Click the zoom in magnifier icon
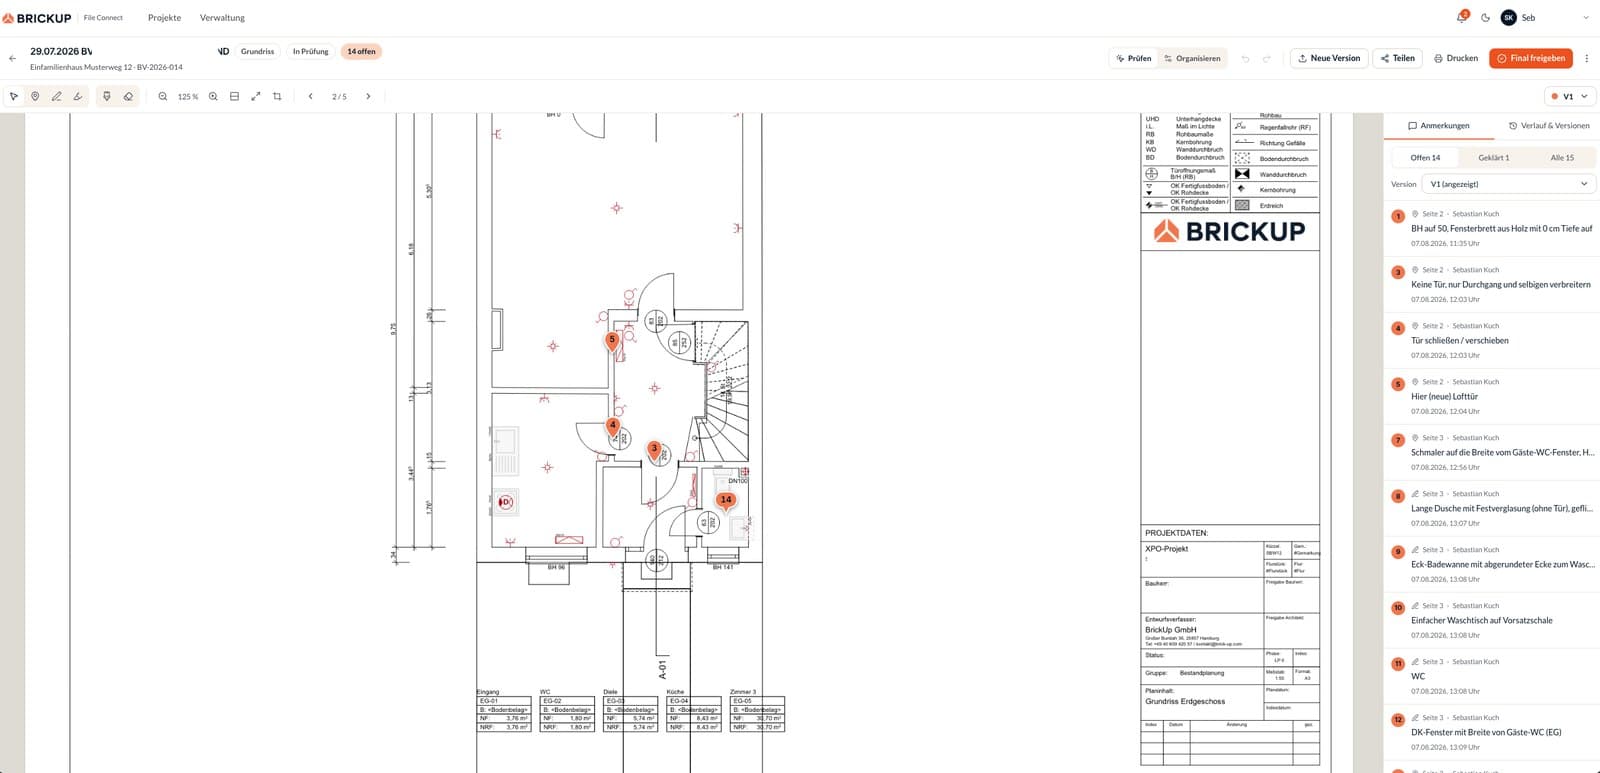The height and width of the screenshot is (773, 1600). pyautogui.click(x=213, y=96)
